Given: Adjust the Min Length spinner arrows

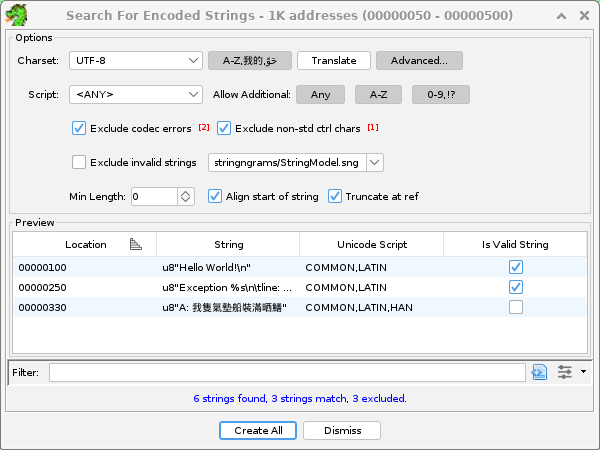Looking at the screenshot, I should 185,196.
